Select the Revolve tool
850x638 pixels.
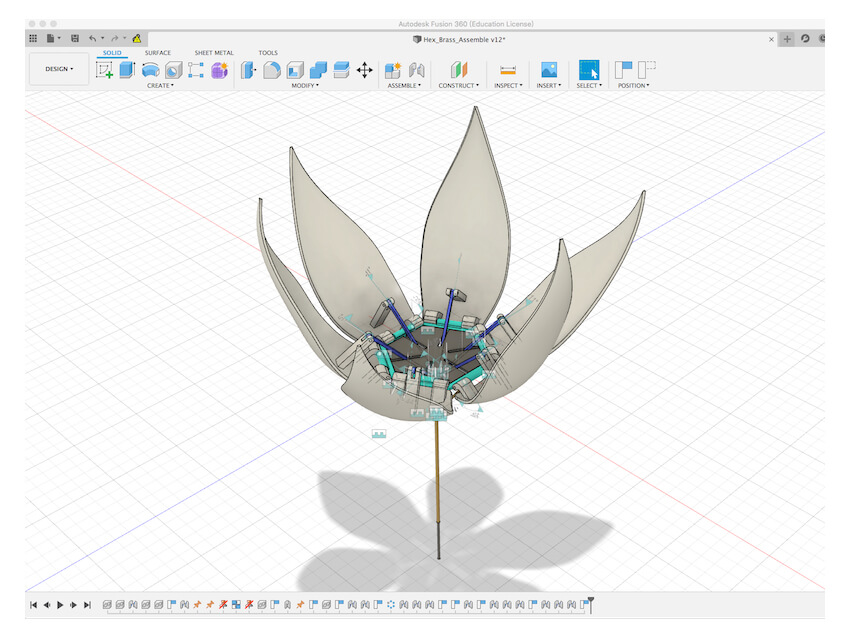[x=150, y=70]
